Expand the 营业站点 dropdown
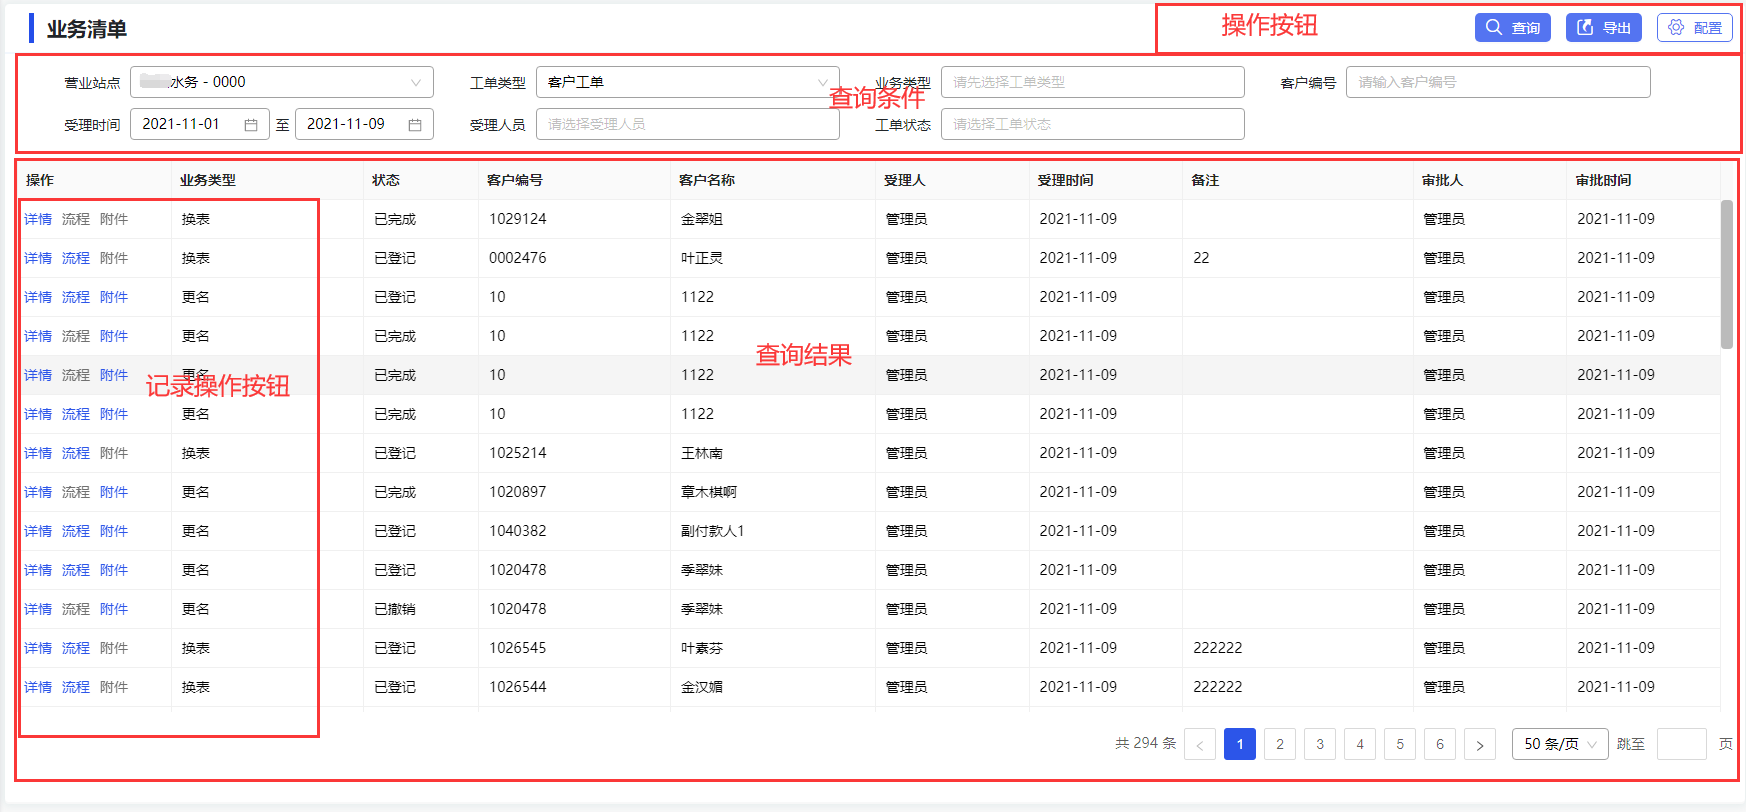Image resolution: width=1746 pixels, height=812 pixels. (x=282, y=82)
